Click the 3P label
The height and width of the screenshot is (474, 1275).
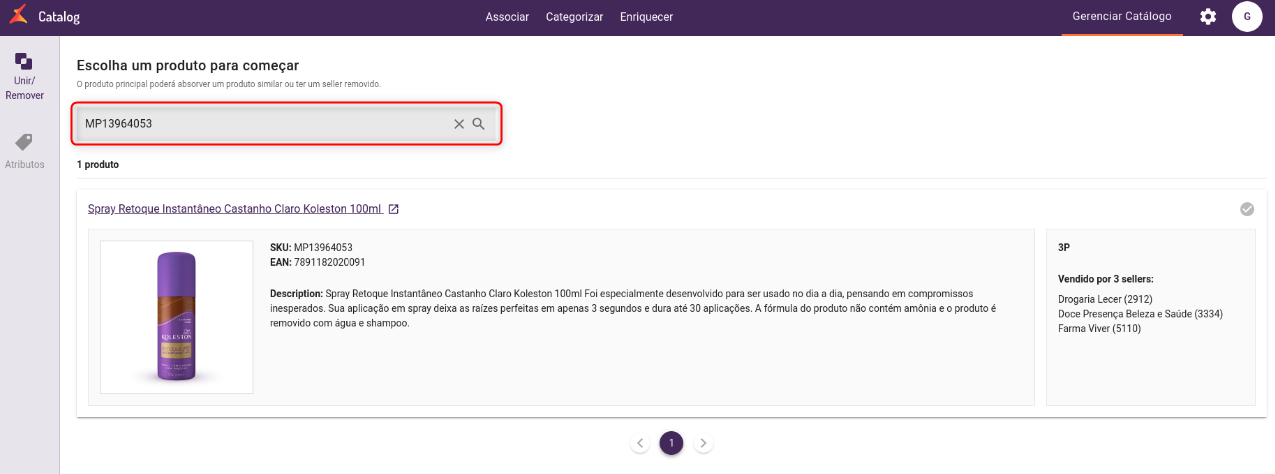coord(1064,247)
